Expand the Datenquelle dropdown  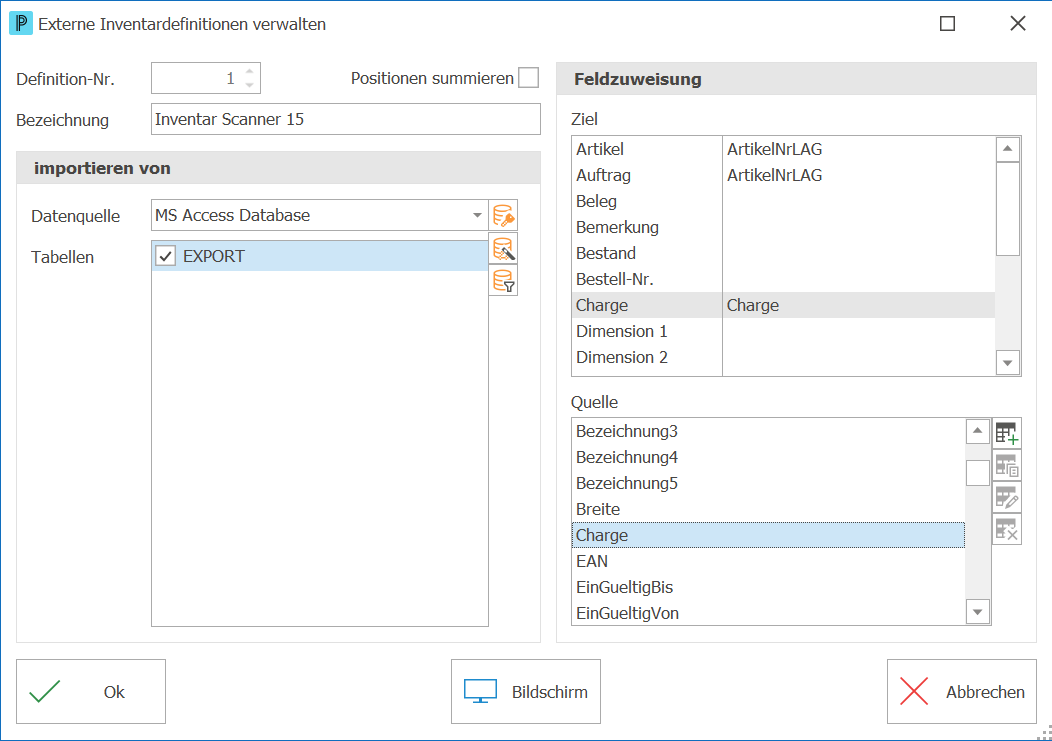pyautogui.click(x=477, y=215)
